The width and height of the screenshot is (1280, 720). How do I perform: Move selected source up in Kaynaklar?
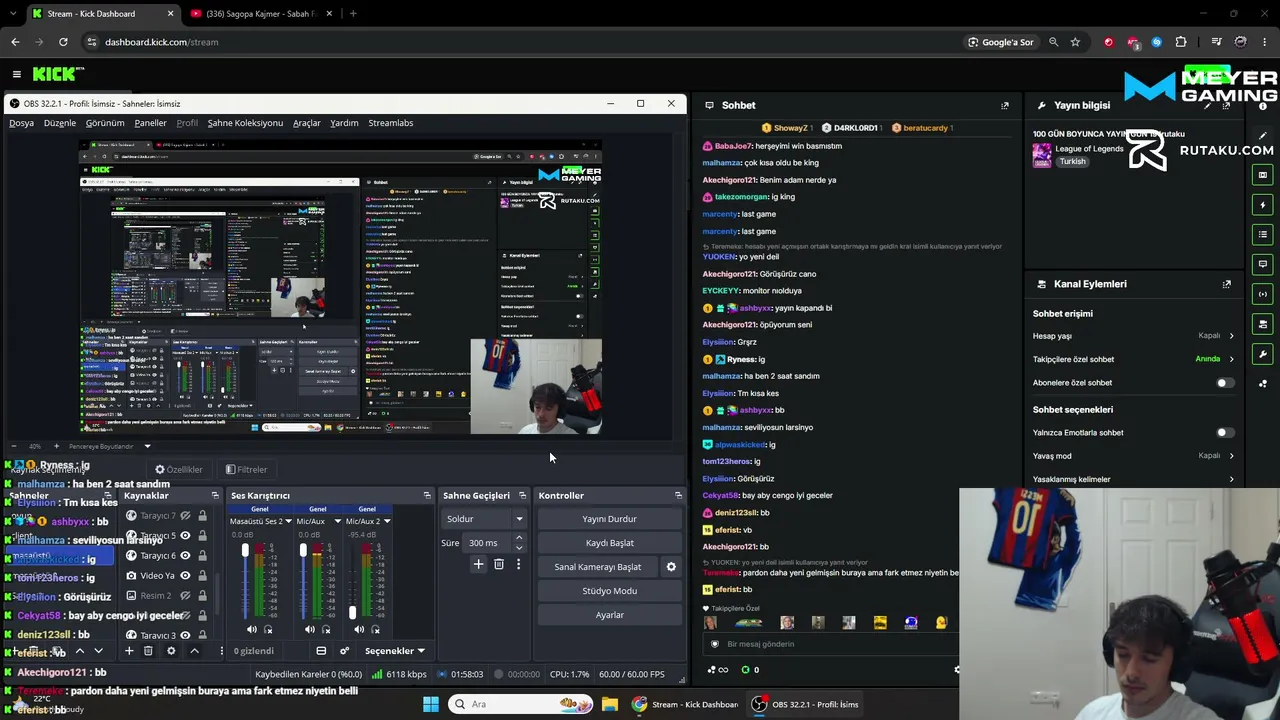pos(194,651)
